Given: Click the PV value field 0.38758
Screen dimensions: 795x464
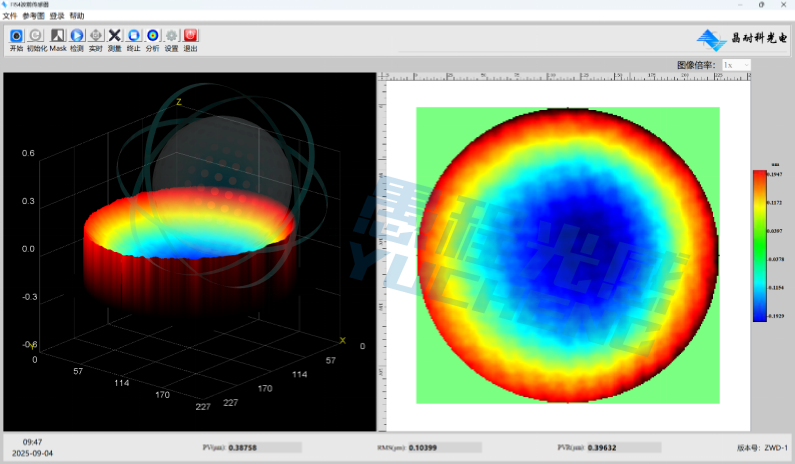Looking at the screenshot, I should pyautogui.click(x=264, y=448).
